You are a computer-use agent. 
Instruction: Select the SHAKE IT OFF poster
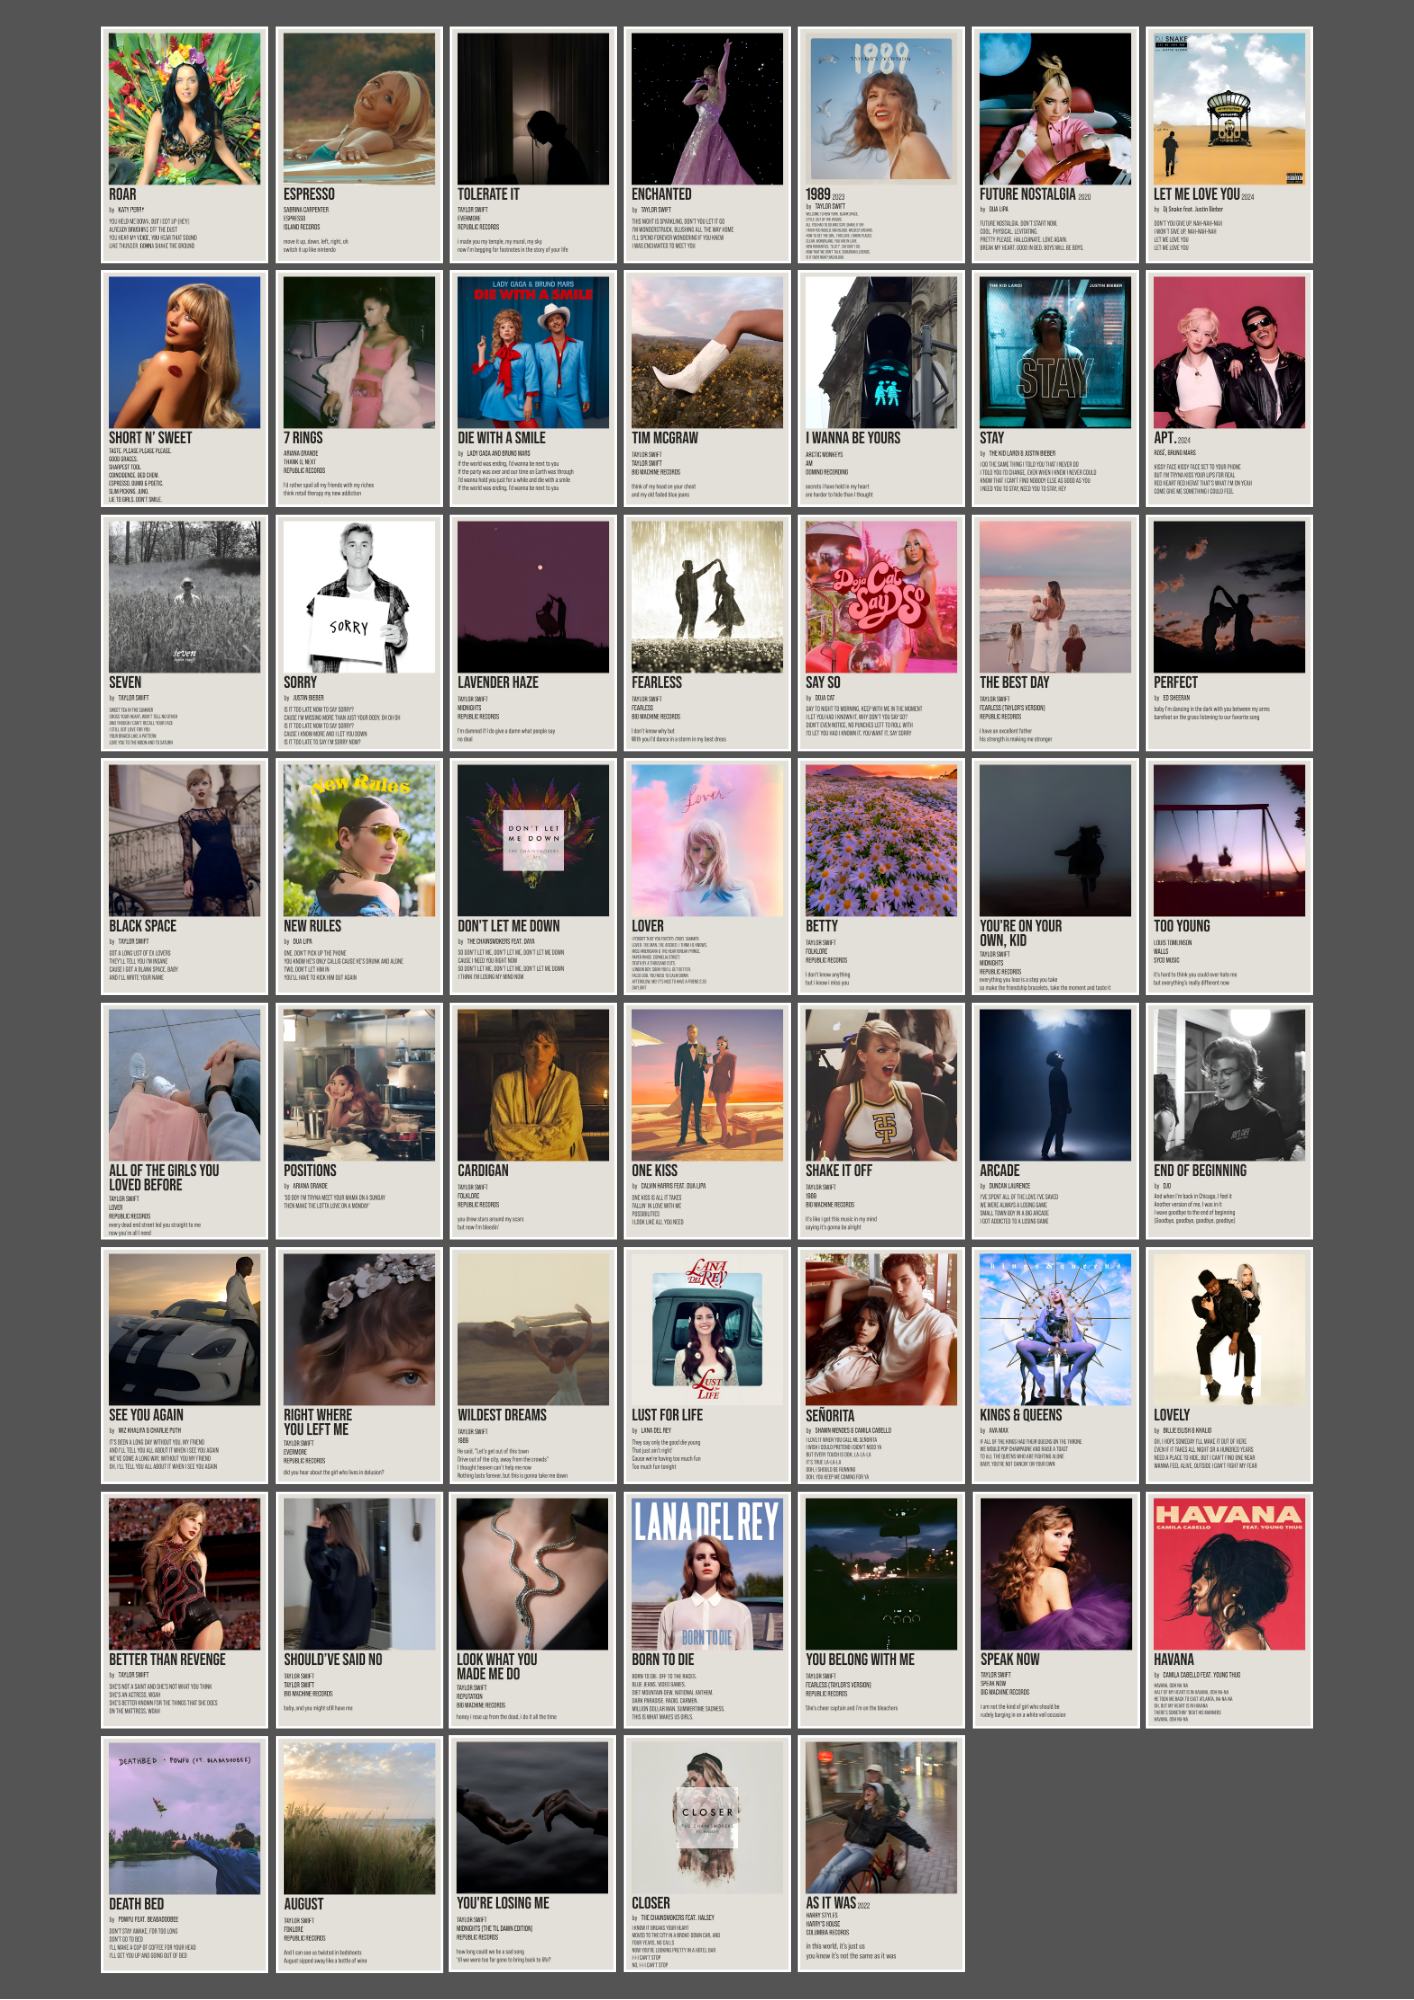click(x=881, y=1122)
